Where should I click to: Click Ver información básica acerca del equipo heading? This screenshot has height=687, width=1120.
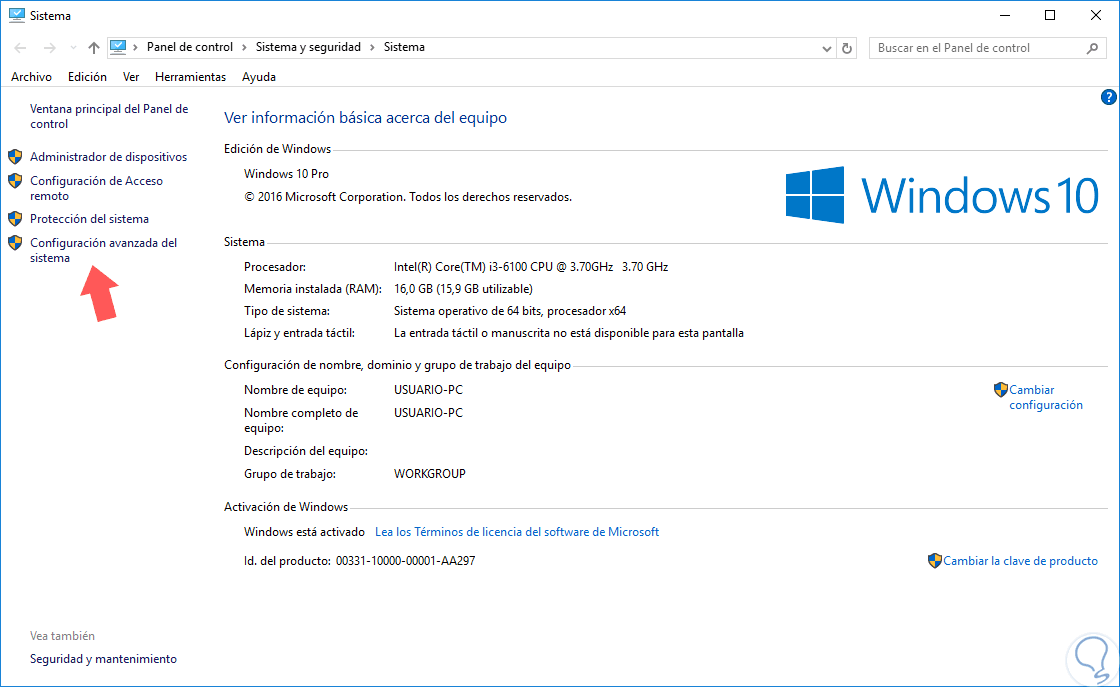point(365,118)
